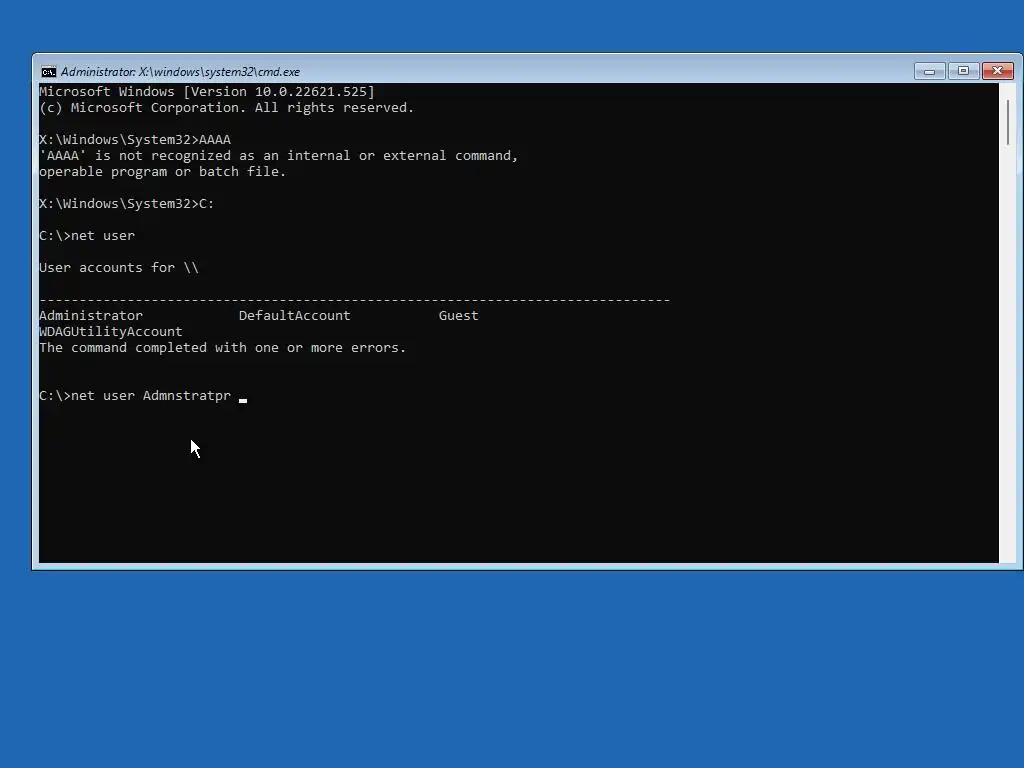1024x768 pixels.
Task: Click the "DefaultAccount" account name
Action: coord(295,315)
